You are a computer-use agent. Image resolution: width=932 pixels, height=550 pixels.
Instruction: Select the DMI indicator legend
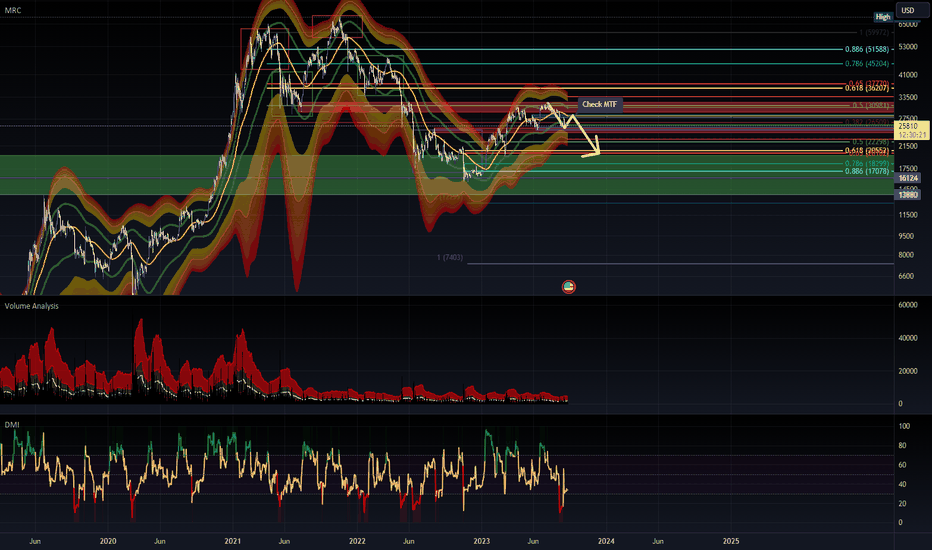[12, 425]
